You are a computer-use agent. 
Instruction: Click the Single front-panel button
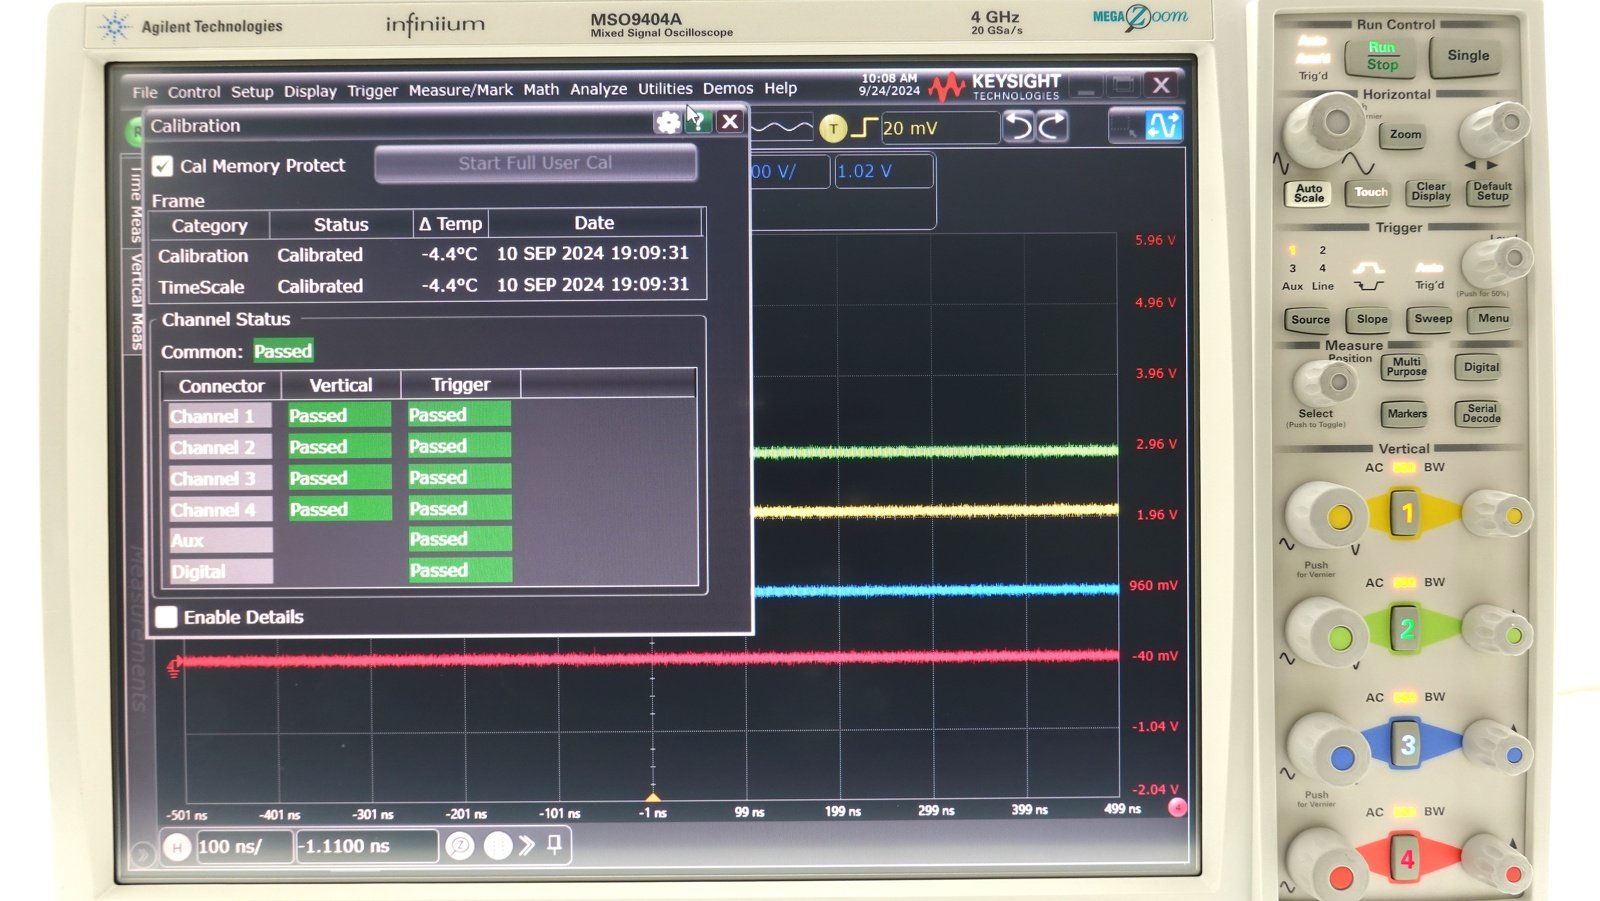coord(1468,56)
